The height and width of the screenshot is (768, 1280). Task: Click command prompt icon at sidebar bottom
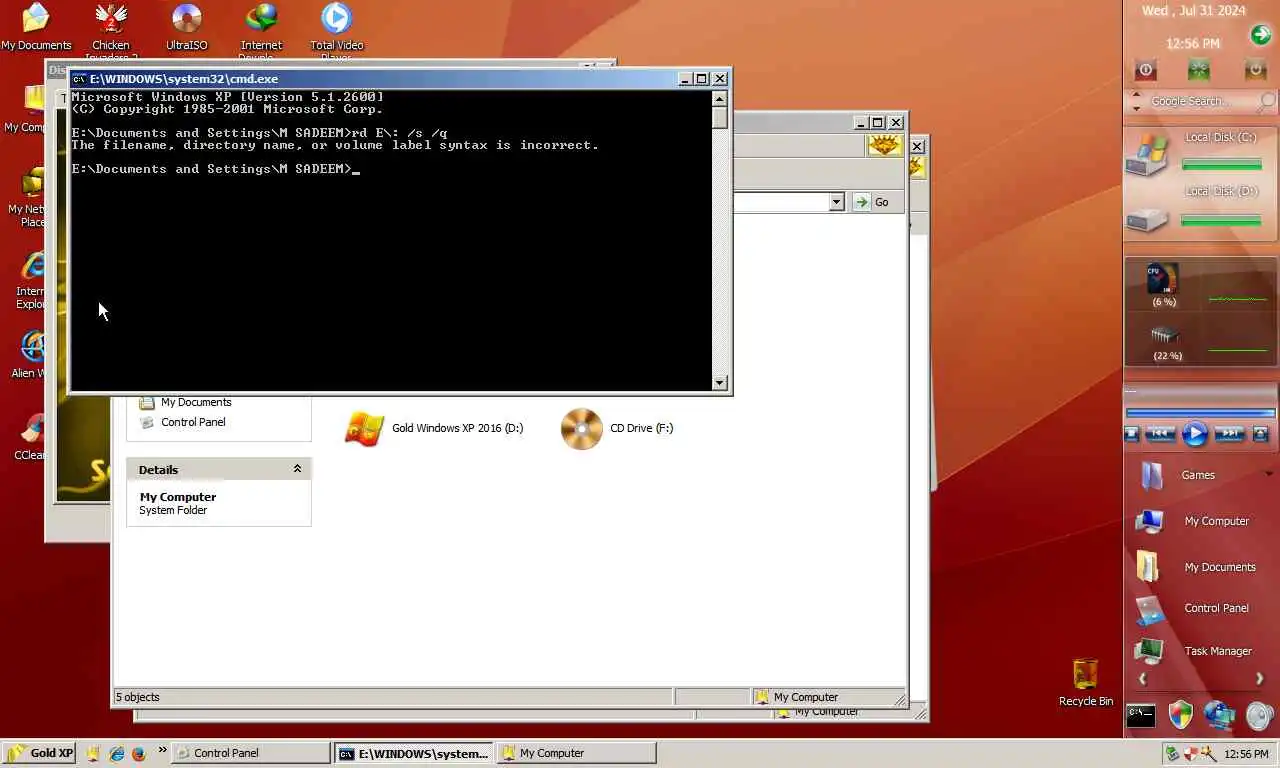pos(1141,715)
